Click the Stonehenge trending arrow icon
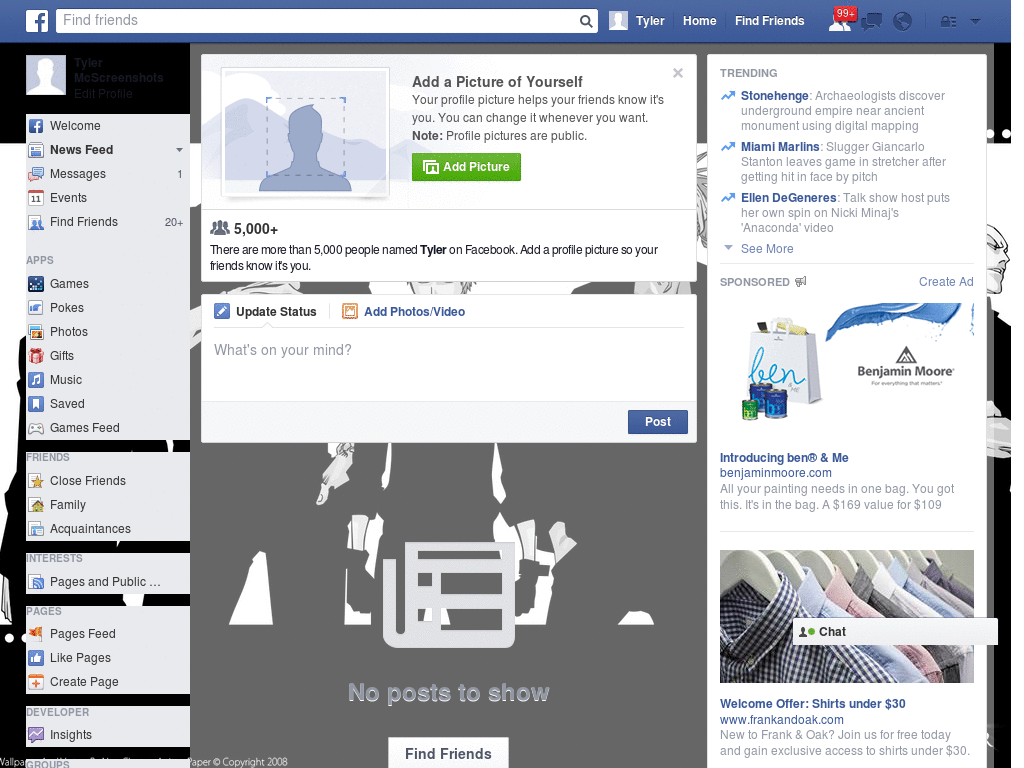The width and height of the screenshot is (1024, 768). [x=728, y=96]
